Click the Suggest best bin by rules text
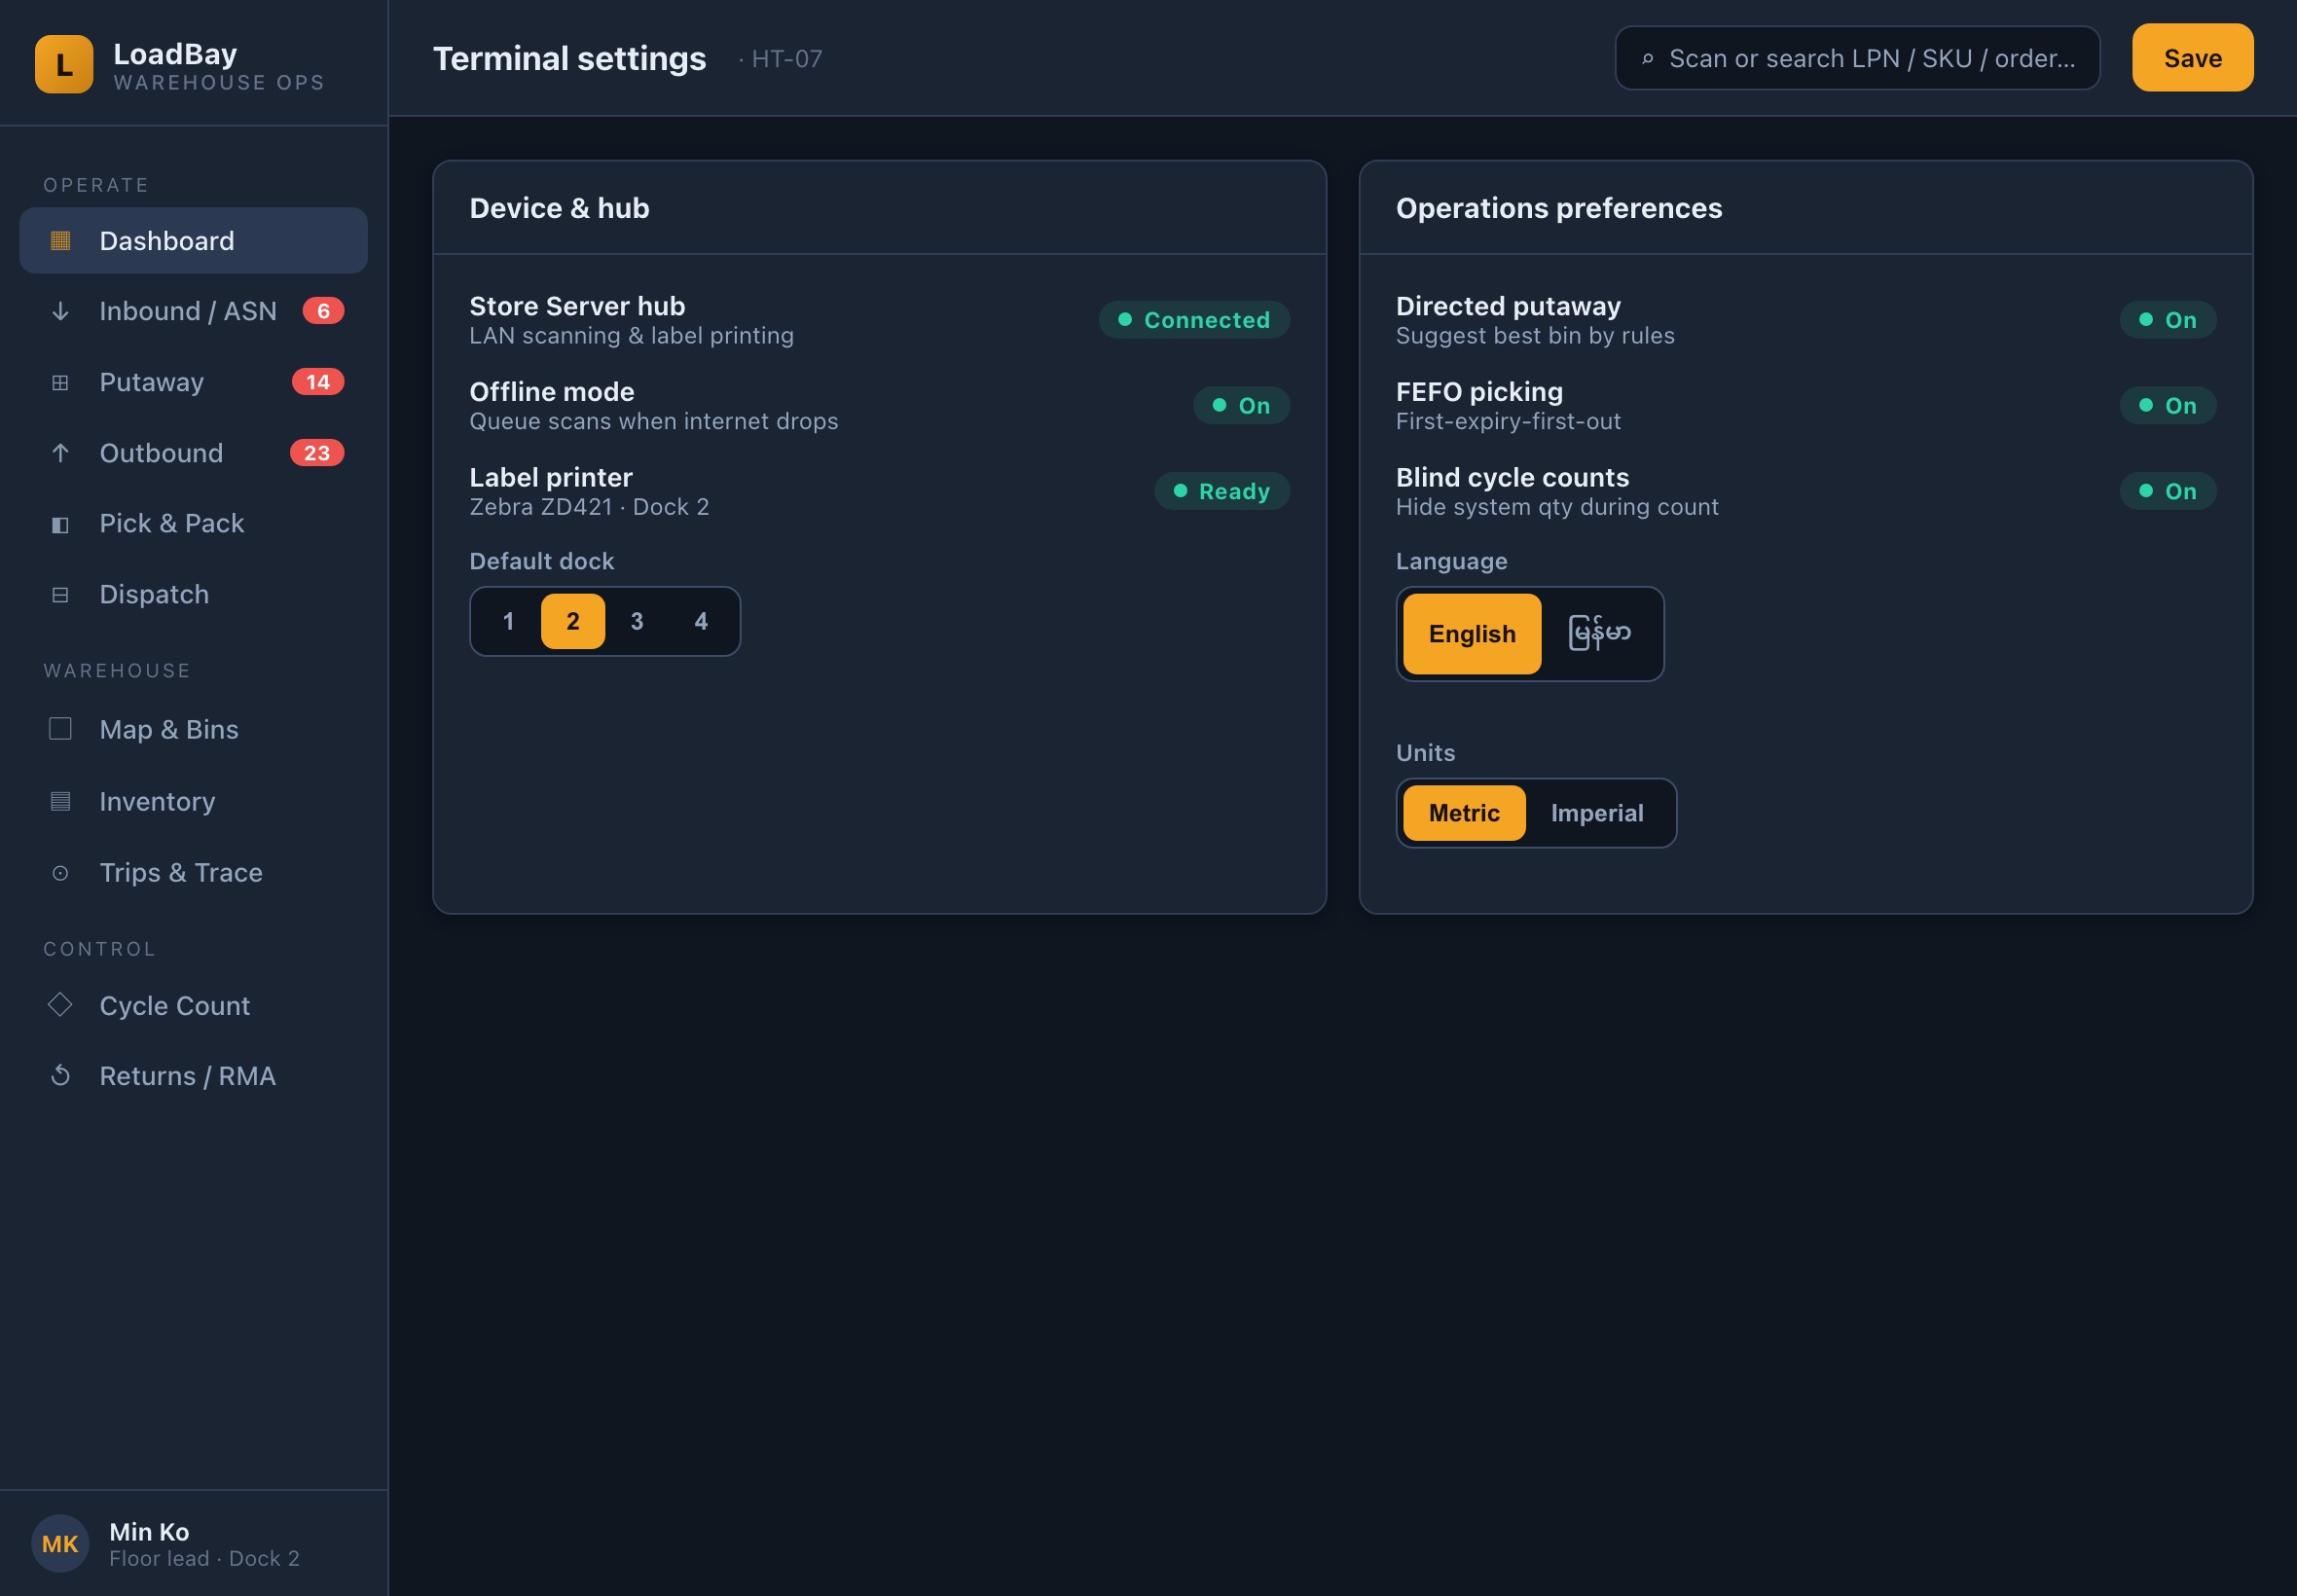 (x=1535, y=336)
